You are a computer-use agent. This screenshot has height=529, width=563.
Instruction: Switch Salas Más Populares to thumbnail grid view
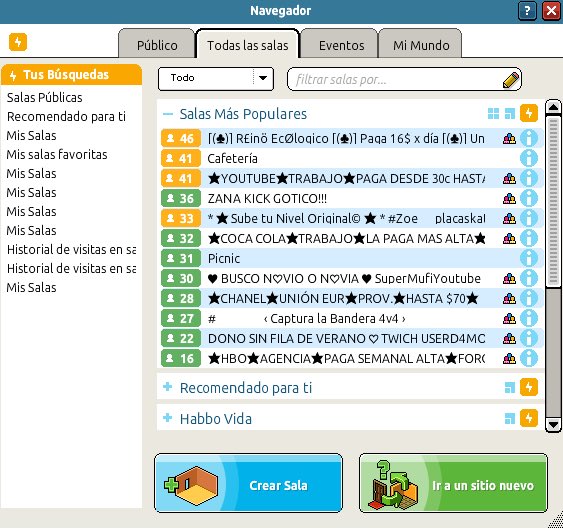493,114
